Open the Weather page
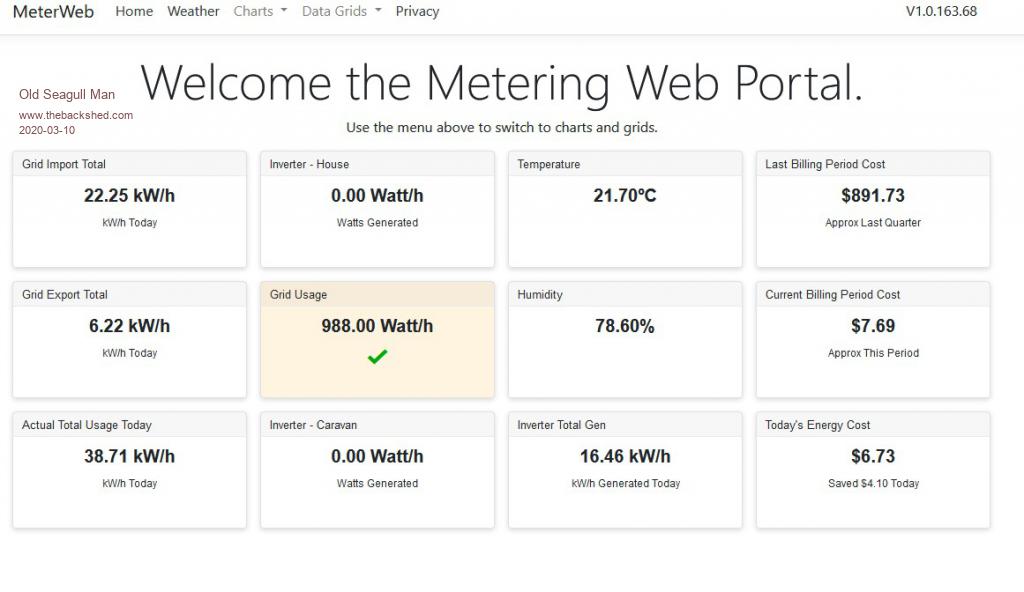Screen dimensions: 1024x592 point(193,12)
